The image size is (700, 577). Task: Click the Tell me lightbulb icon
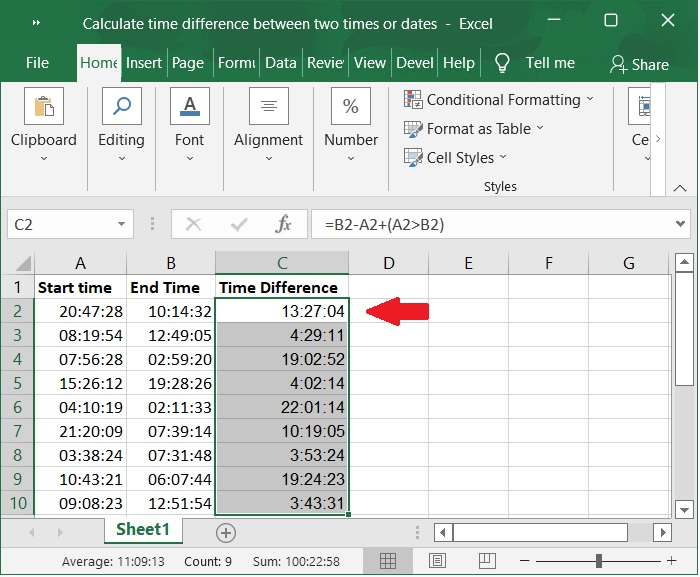click(x=502, y=62)
